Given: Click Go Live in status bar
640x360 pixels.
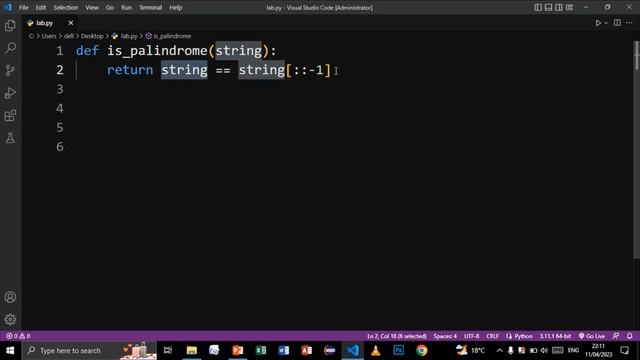Looking at the screenshot, I should click(592, 336).
